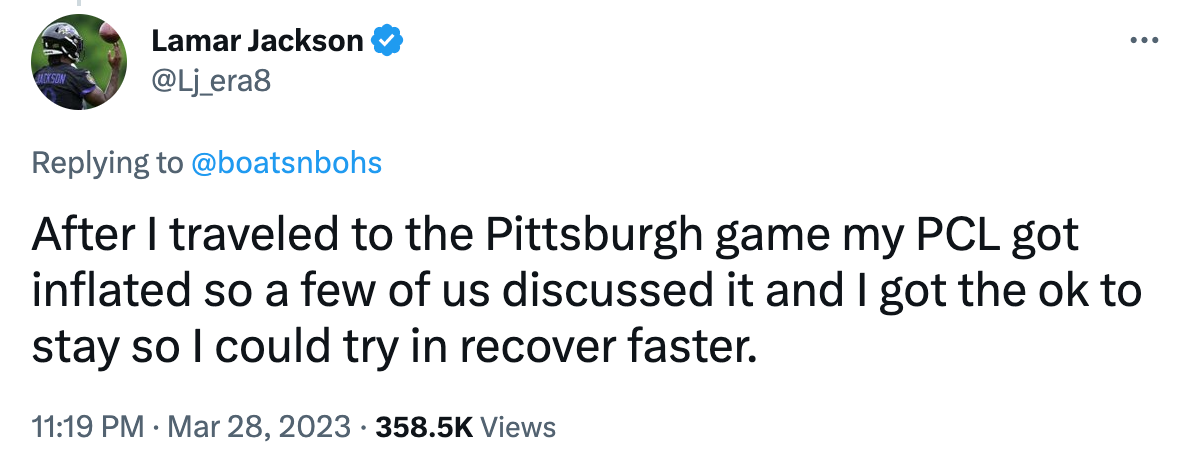
Task: Visit the @boatsnbohs mention link
Action: coord(286,163)
